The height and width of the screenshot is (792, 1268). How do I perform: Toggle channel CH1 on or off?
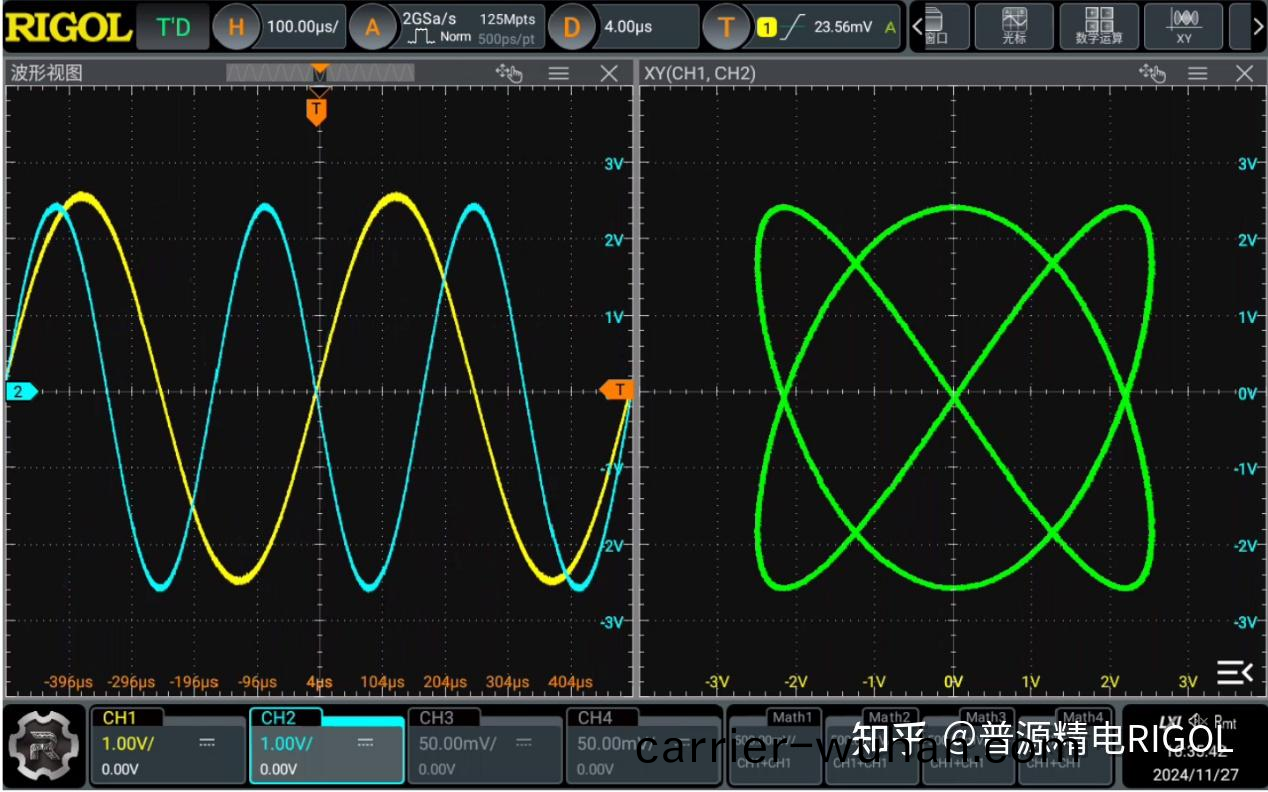click(x=166, y=745)
